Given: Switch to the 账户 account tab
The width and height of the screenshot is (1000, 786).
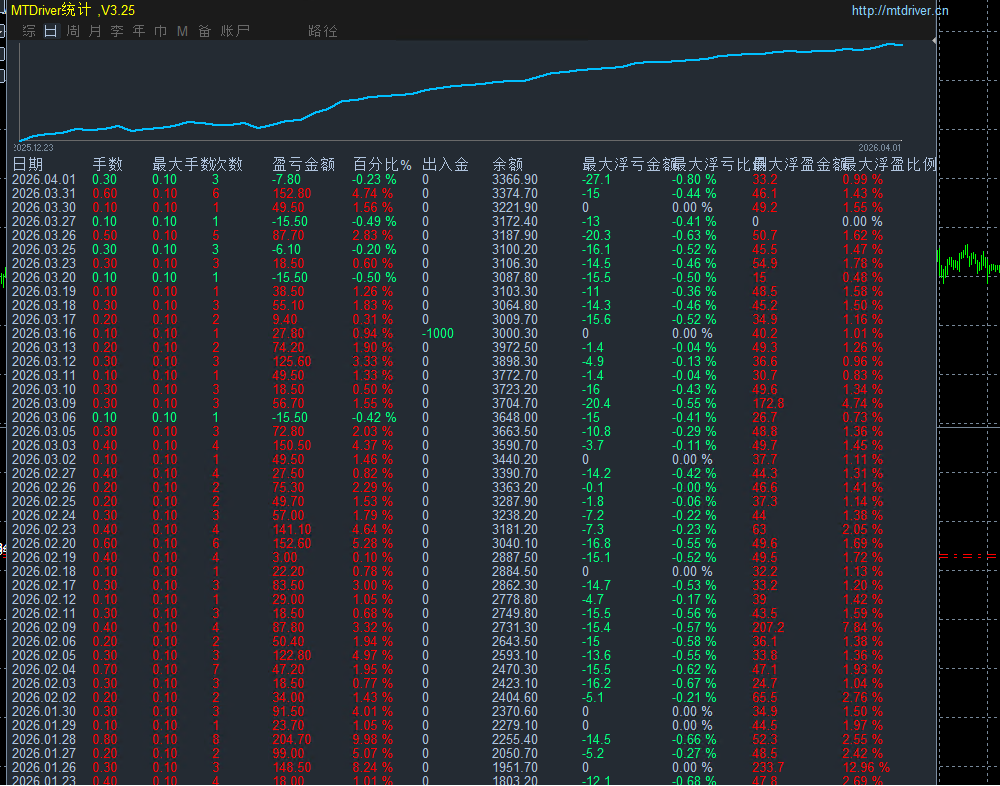Looking at the screenshot, I should (235, 31).
